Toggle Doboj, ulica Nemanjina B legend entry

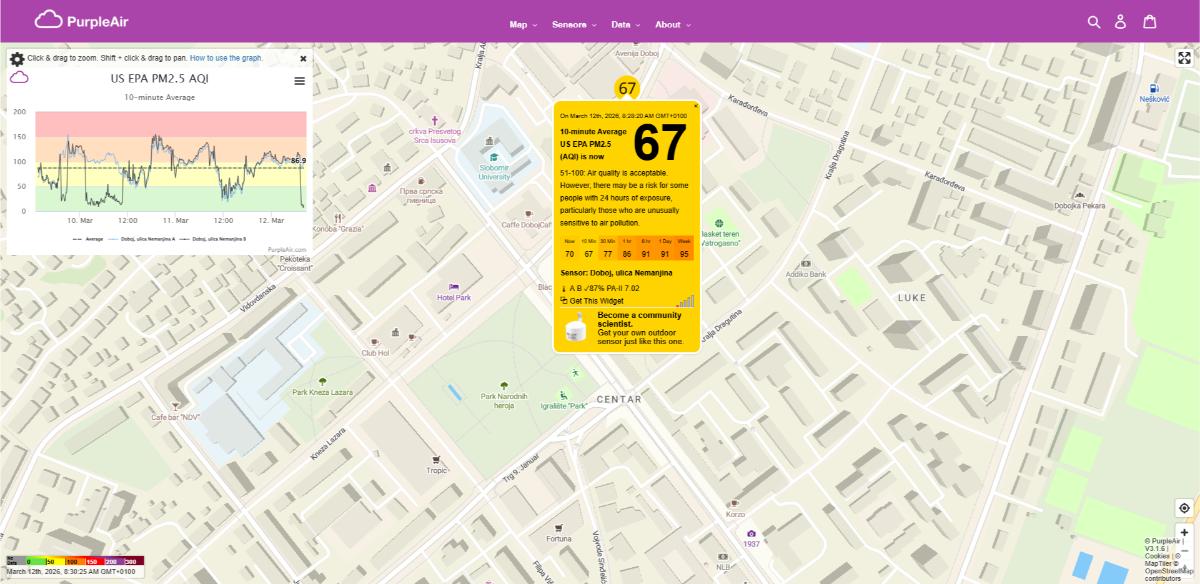point(217,239)
